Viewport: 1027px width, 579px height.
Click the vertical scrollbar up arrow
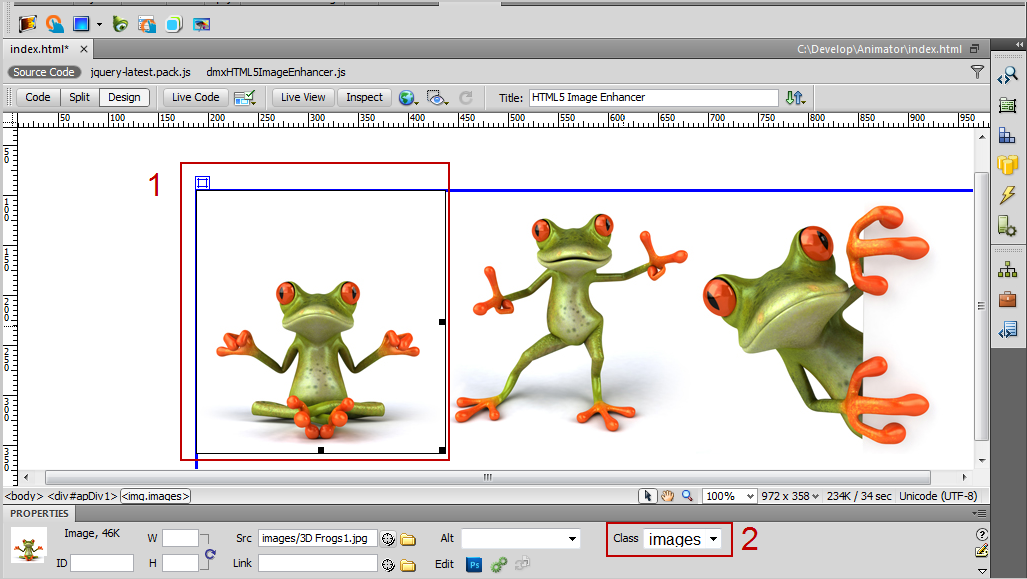pyautogui.click(x=982, y=137)
